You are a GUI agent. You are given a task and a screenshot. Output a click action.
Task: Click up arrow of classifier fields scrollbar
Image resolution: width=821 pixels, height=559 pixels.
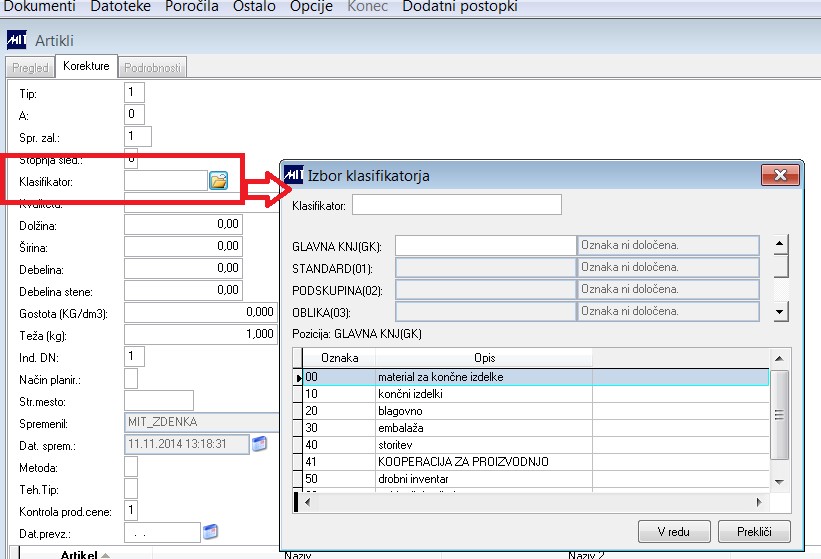[780, 244]
